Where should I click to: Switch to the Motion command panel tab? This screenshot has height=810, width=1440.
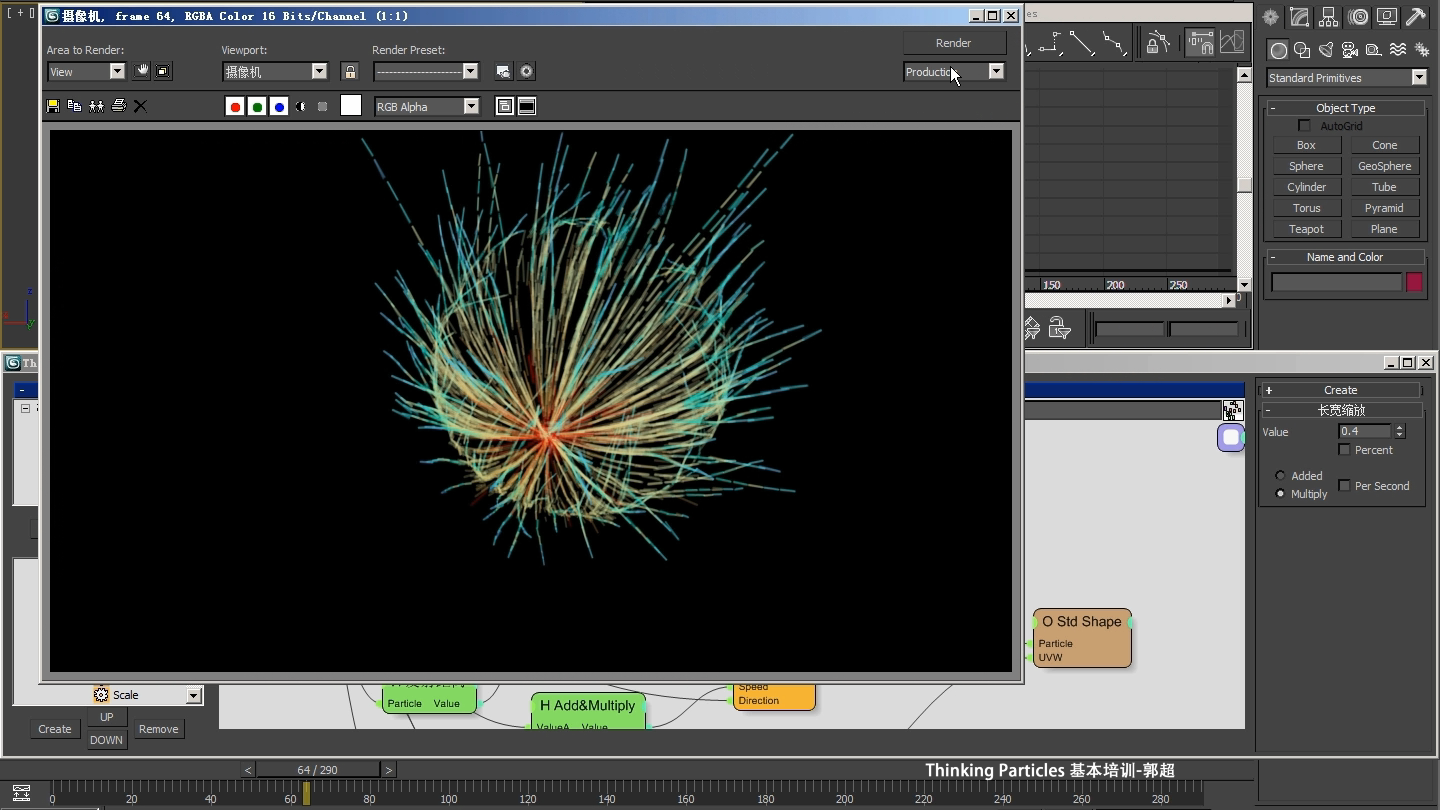[x=1358, y=17]
